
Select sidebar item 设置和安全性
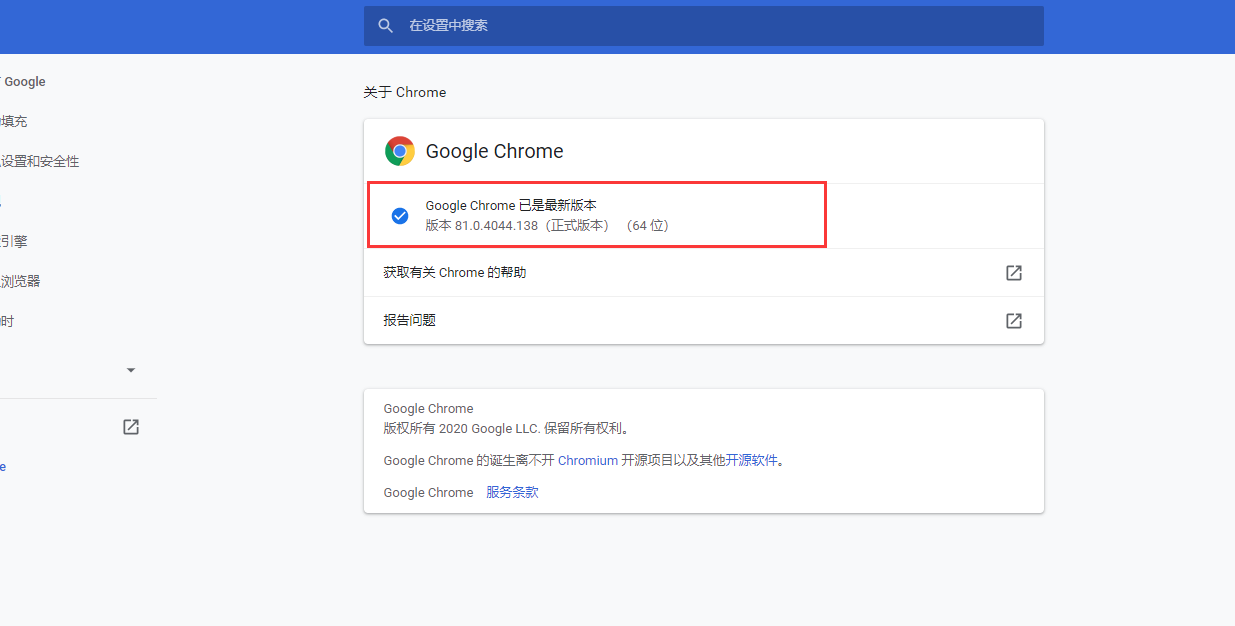[x=40, y=162]
